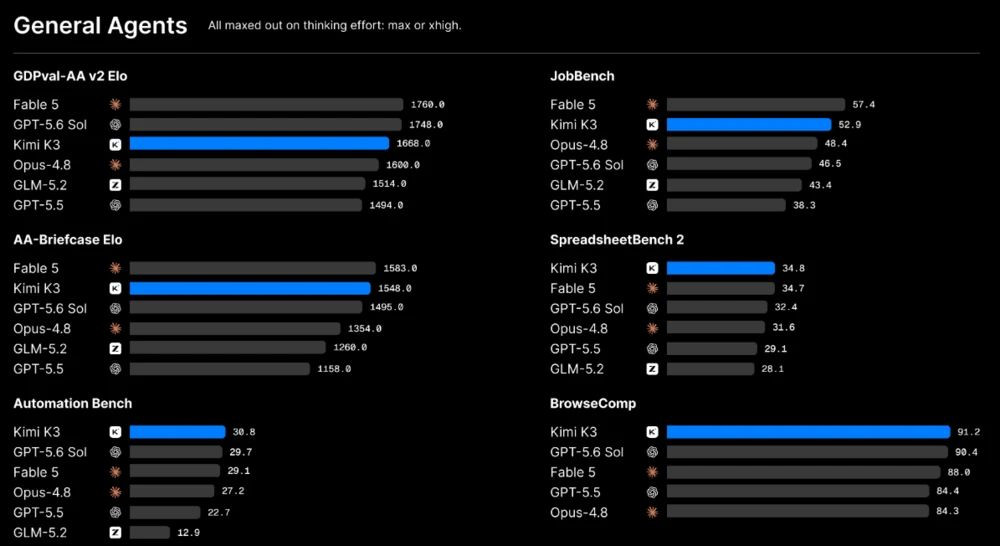Click the blue Kimi K3 bar in AA-Briefcase Elo
The height and width of the screenshot is (546, 1000).
[250, 288]
